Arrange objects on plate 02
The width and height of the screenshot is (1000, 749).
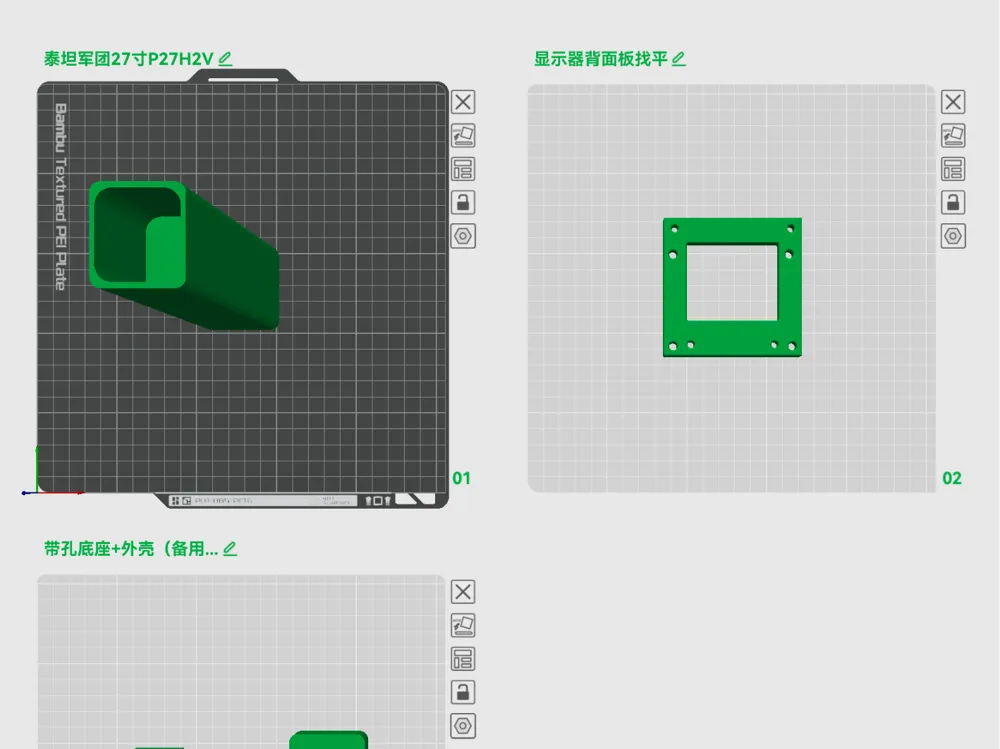click(953, 170)
